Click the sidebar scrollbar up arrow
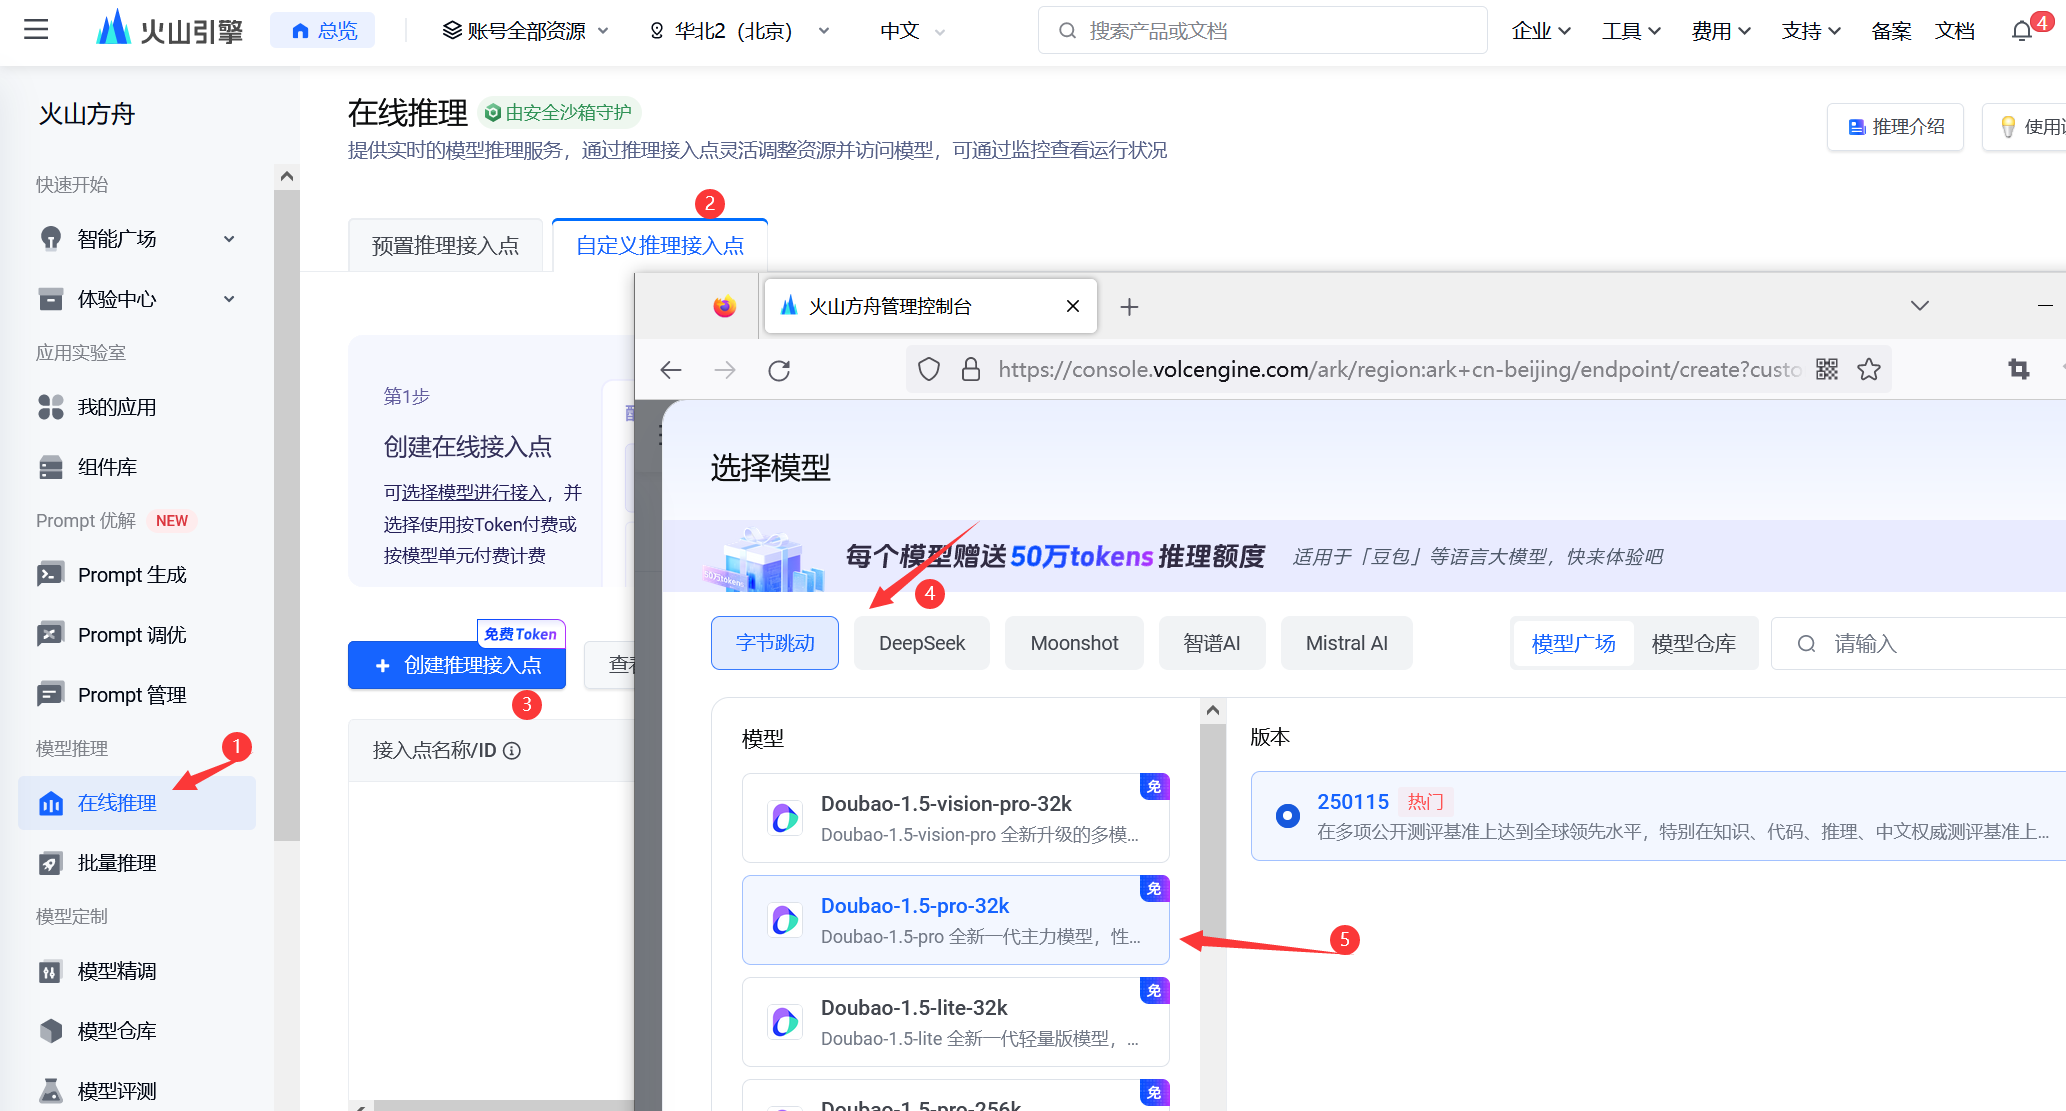Screen dimensions: 2066x1111 (287, 176)
